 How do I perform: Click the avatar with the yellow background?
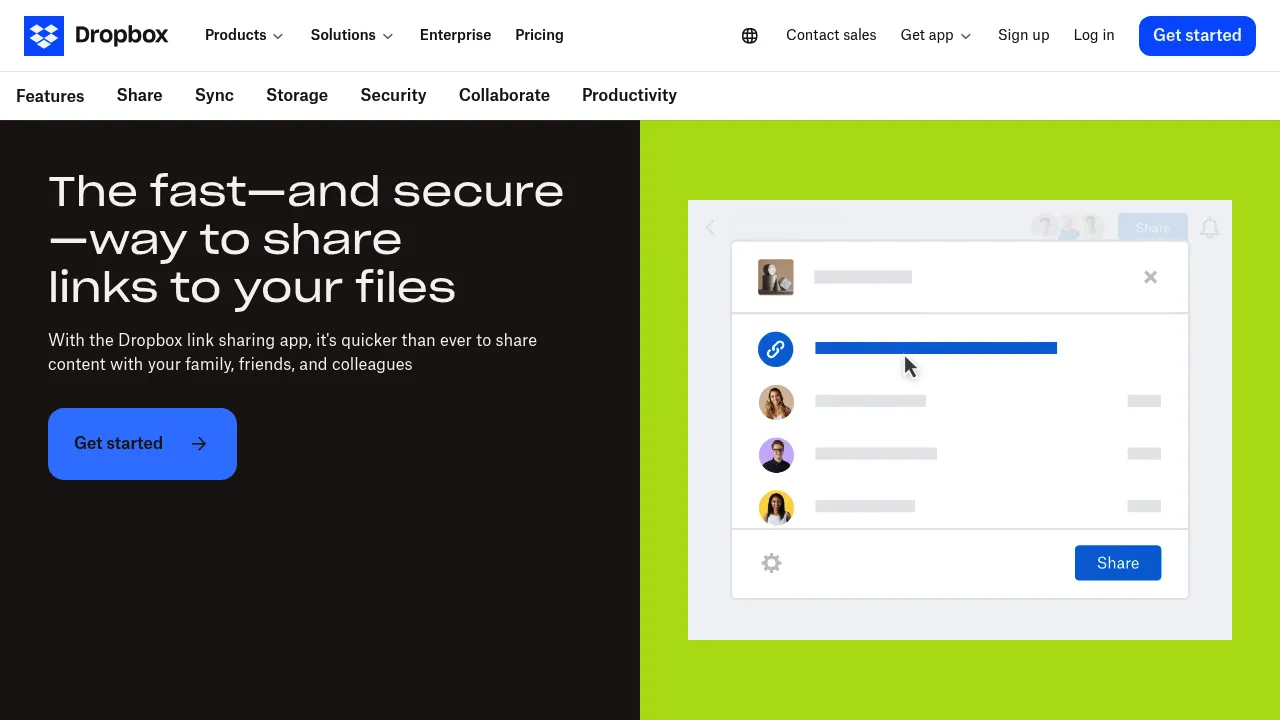[x=776, y=508]
